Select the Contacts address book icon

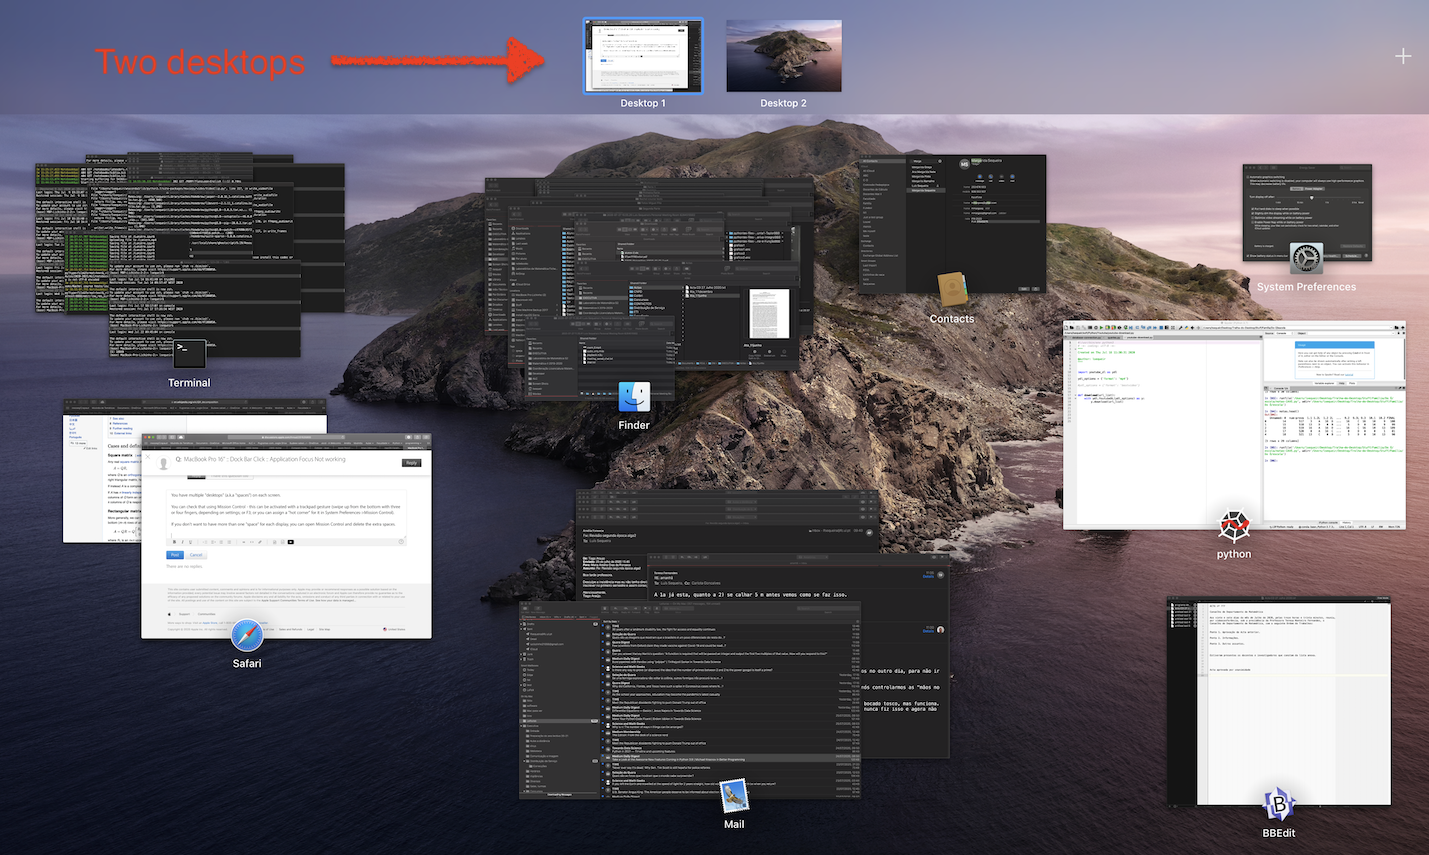point(951,290)
